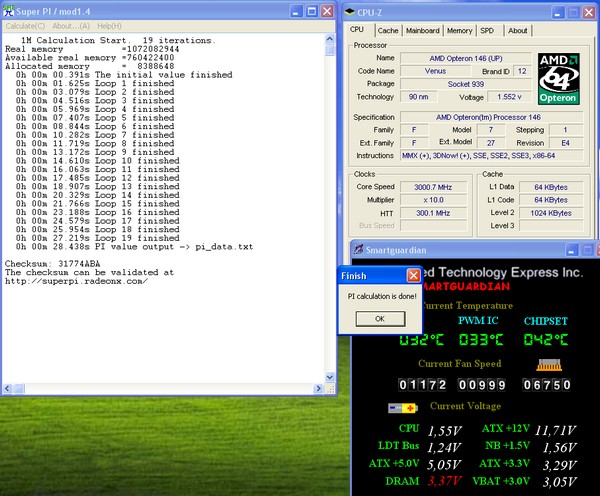Switch to the Mainboard tab in CPU-Z
600x496 pixels.
pyautogui.click(x=422, y=31)
